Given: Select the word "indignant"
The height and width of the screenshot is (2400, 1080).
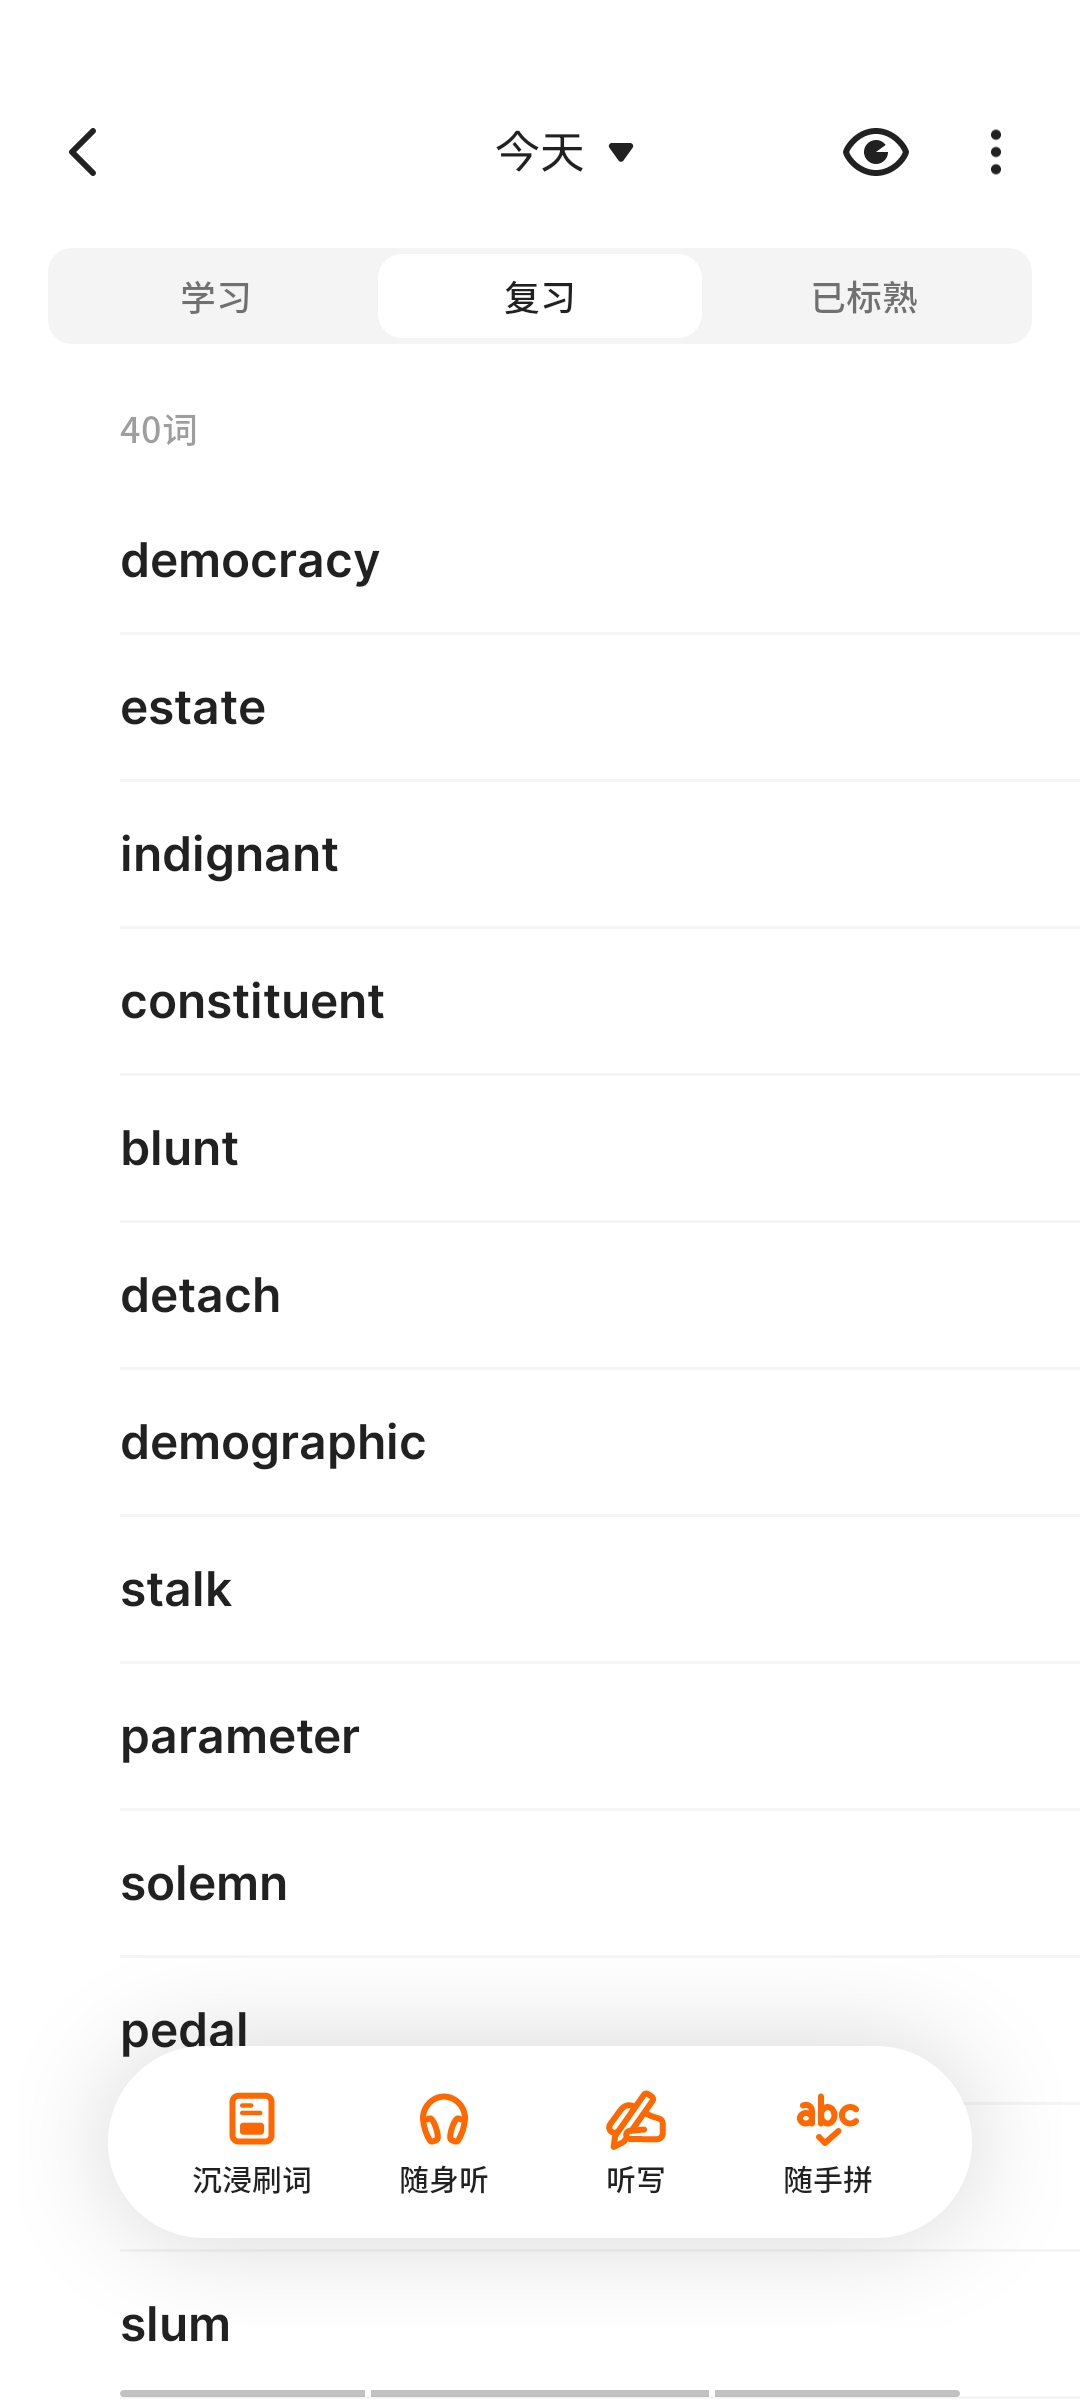Looking at the screenshot, I should pos(229,855).
